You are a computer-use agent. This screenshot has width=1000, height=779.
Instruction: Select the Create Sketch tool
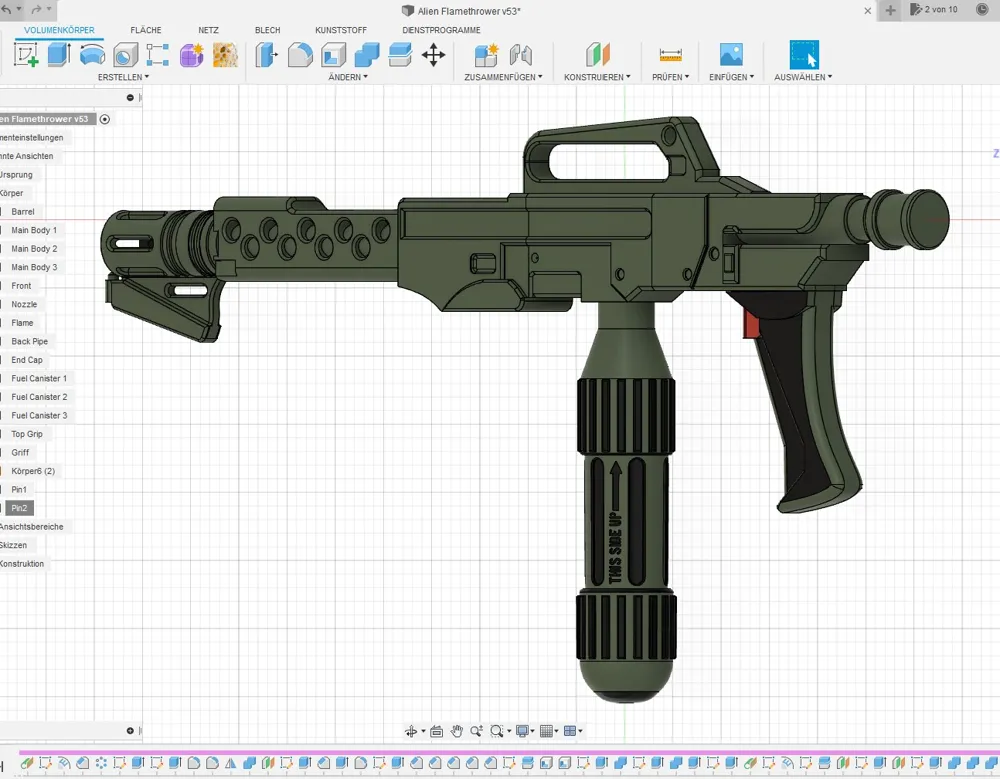[24, 55]
